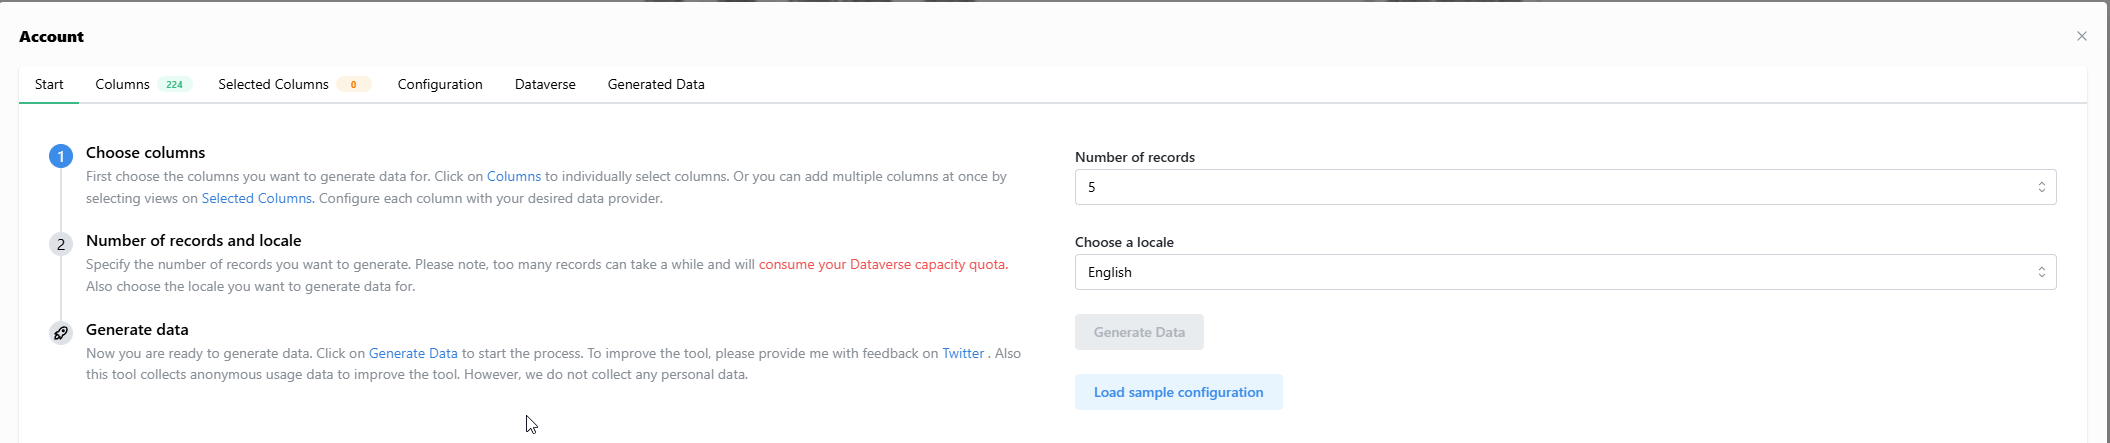Viewport: 2110px width, 443px height.
Task: Click the step 2 circle icon
Action: (61, 244)
